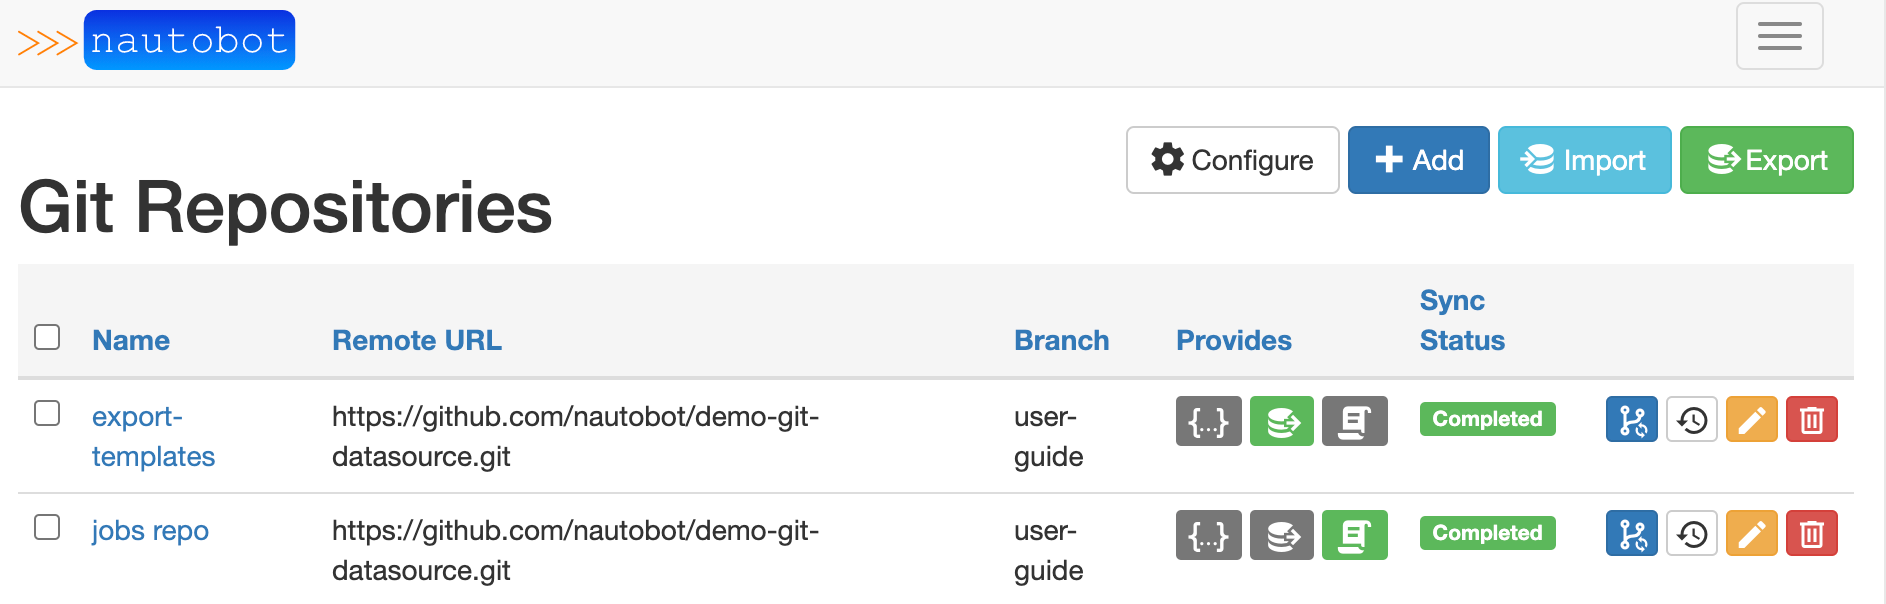The image size is (1886, 604).
Task: Sync the jobs repo repository
Action: [1631, 534]
